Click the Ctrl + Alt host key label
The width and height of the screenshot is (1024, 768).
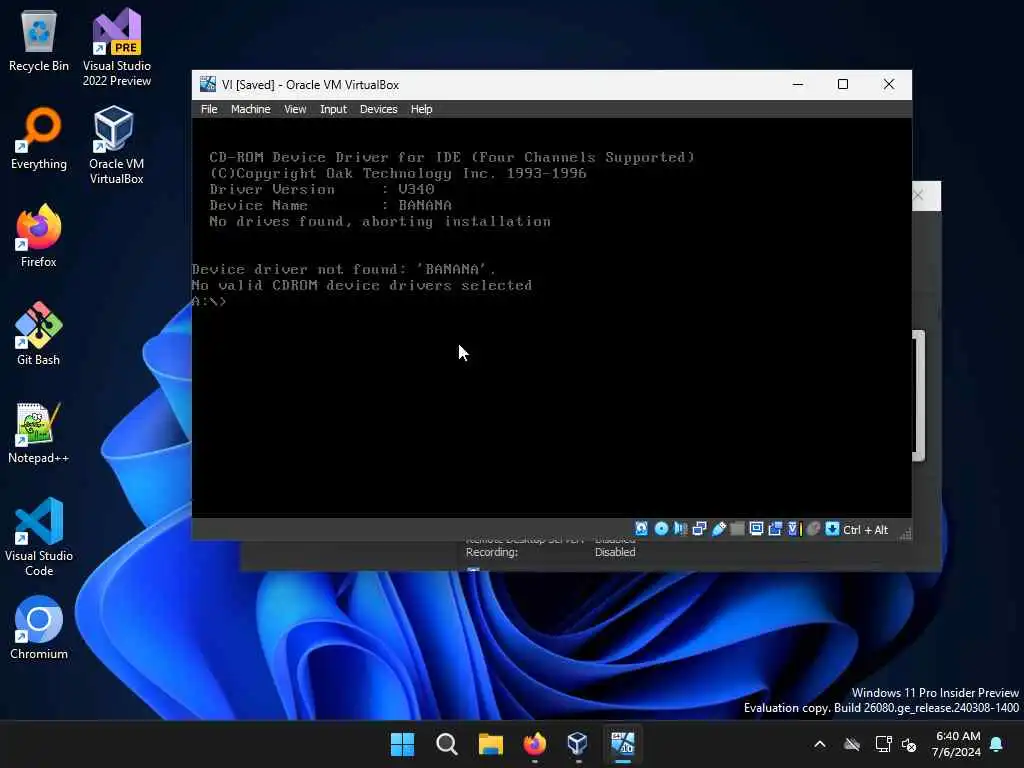(x=865, y=530)
